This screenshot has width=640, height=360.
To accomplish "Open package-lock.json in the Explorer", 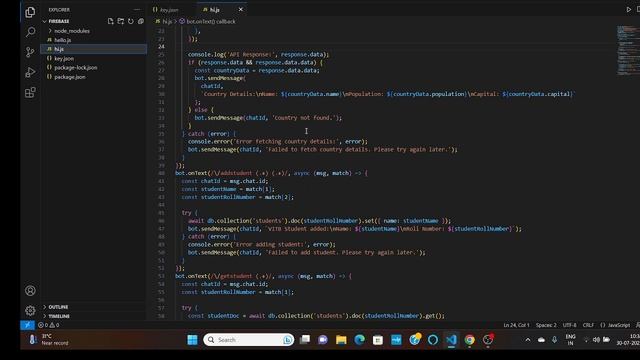I will [x=76, y=68].
